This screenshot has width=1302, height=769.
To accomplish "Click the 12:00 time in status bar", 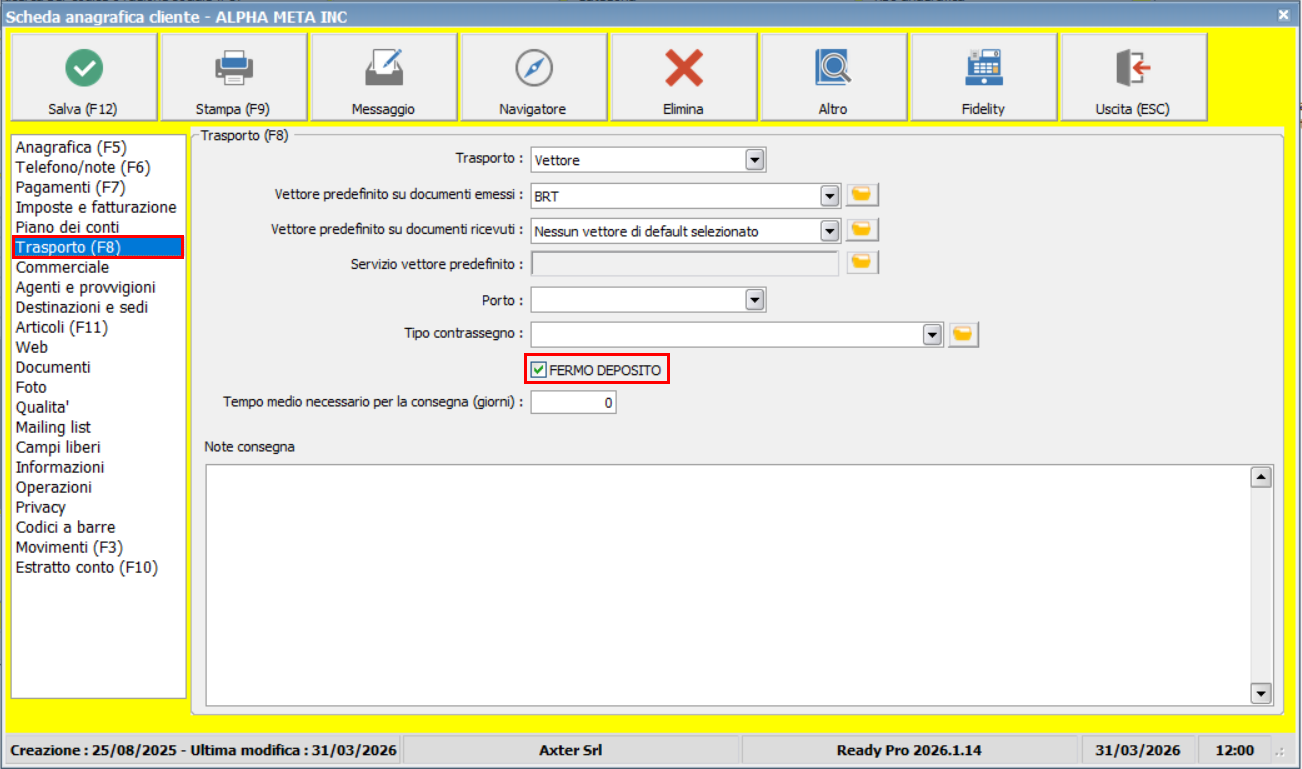I will click(x=1236, y=750).
